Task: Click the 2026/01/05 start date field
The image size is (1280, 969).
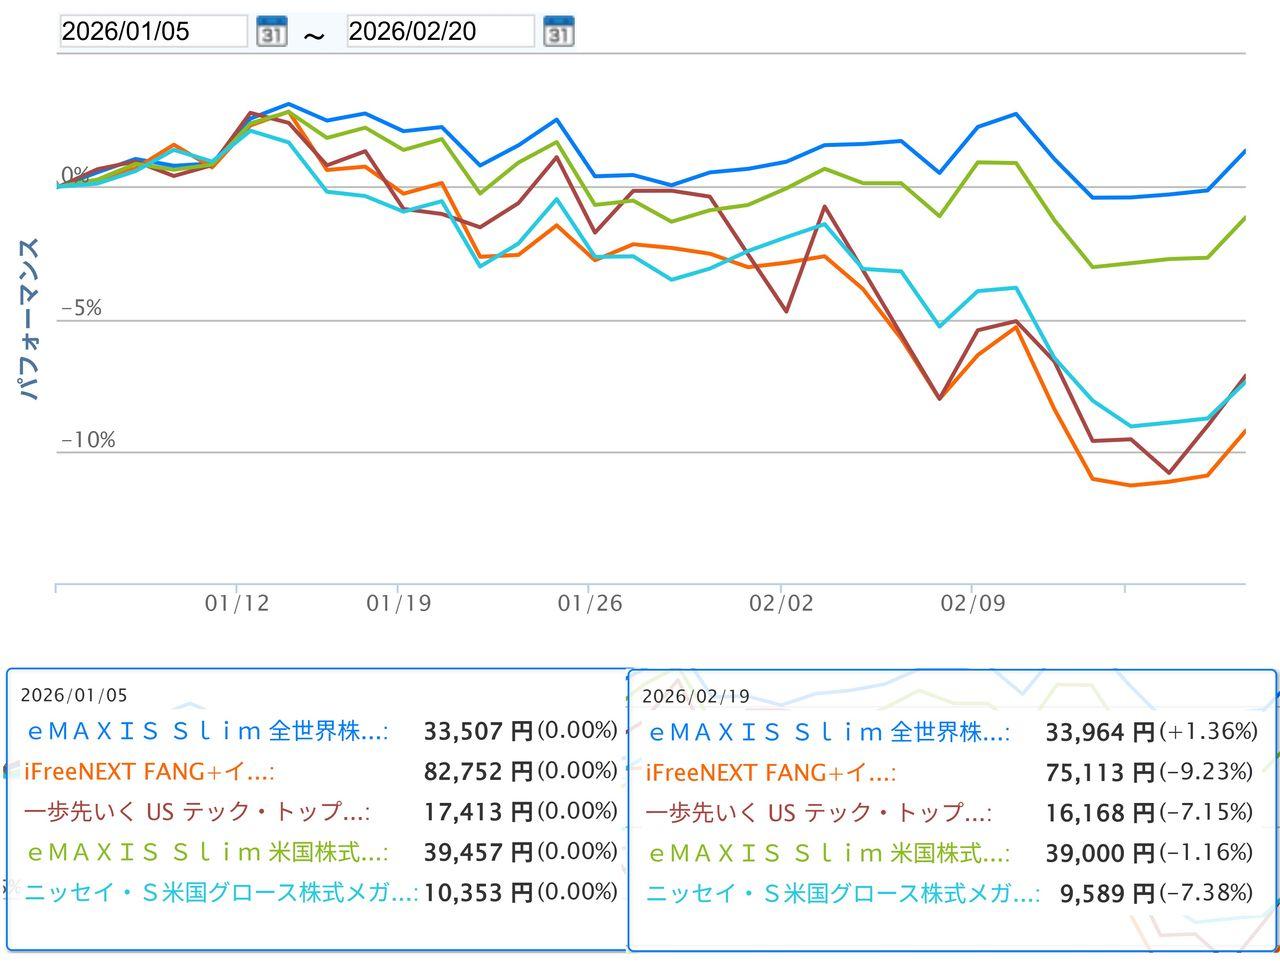Action: pos(152,31)
